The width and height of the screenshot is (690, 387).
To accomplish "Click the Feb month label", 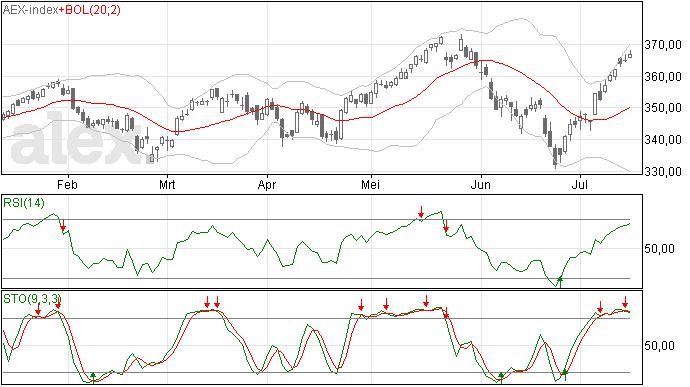I will (x=67, y=184).
